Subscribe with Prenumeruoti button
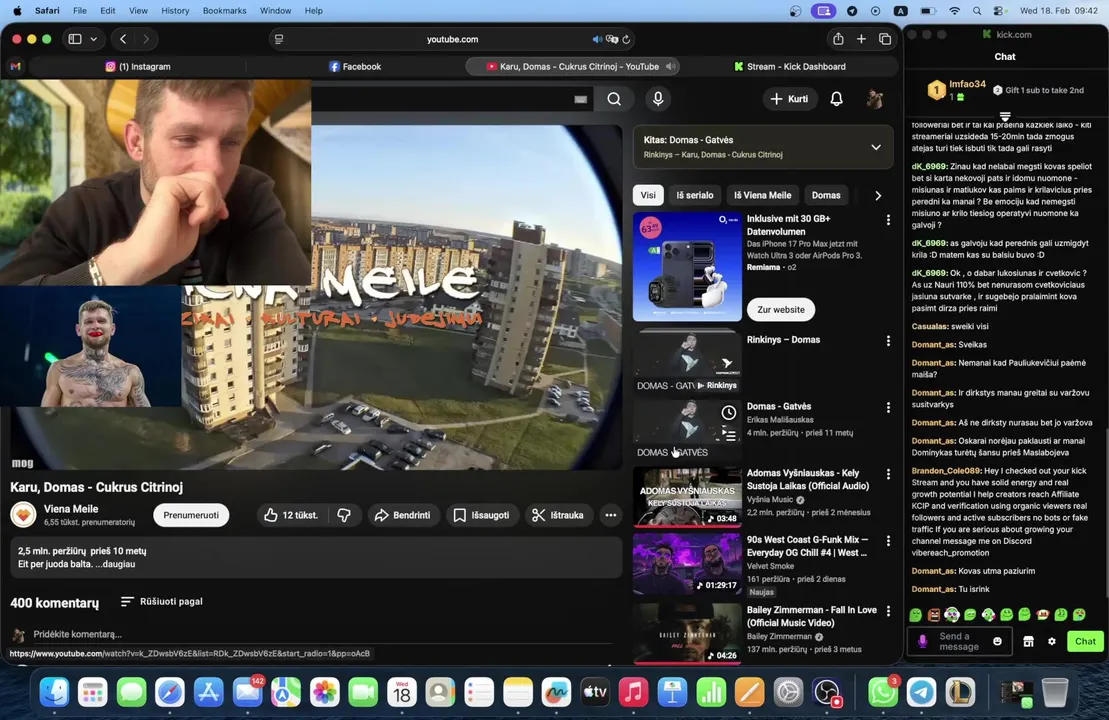This screenshot has height=720, width=1109. point(191,515)
